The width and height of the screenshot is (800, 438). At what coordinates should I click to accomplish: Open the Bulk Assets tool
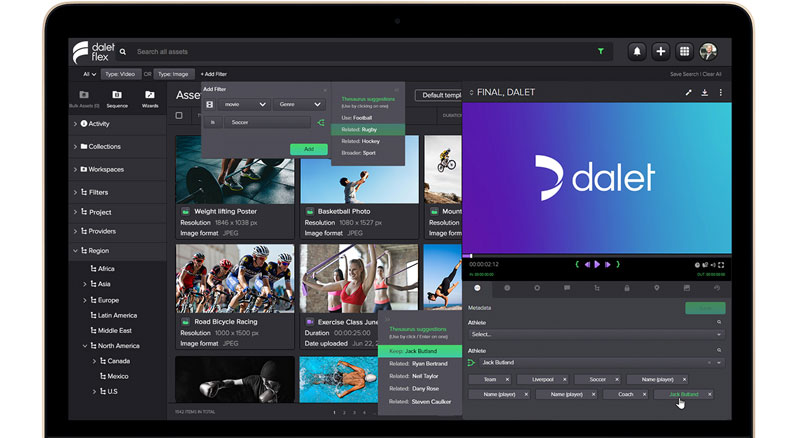(x=84, y=99)
